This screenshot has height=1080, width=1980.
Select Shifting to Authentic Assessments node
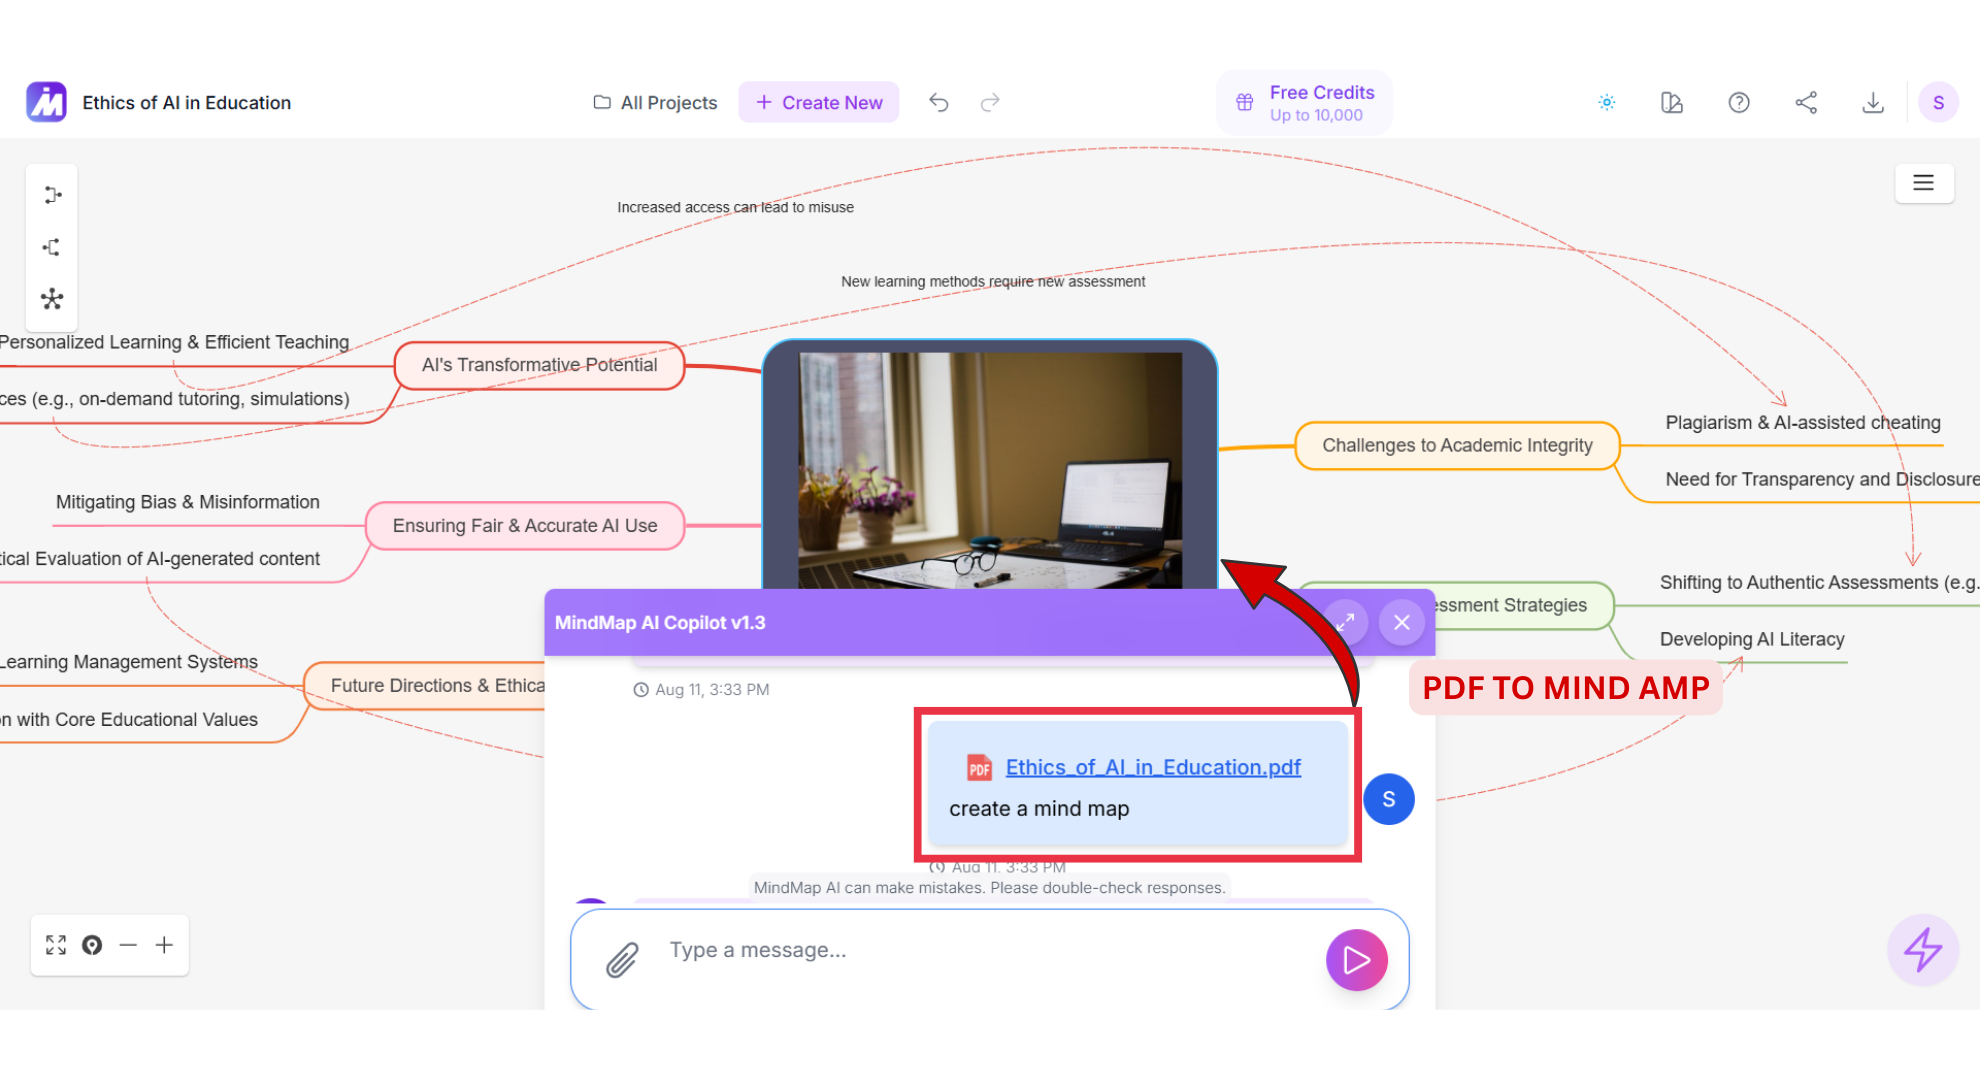click(x=1819, y=583)
